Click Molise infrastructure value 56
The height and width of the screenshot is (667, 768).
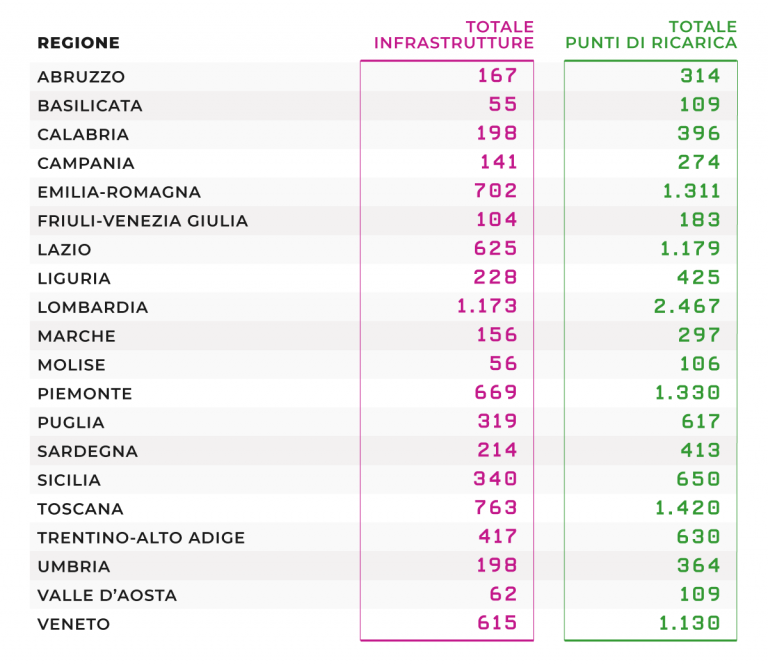(x=504, y=364)
